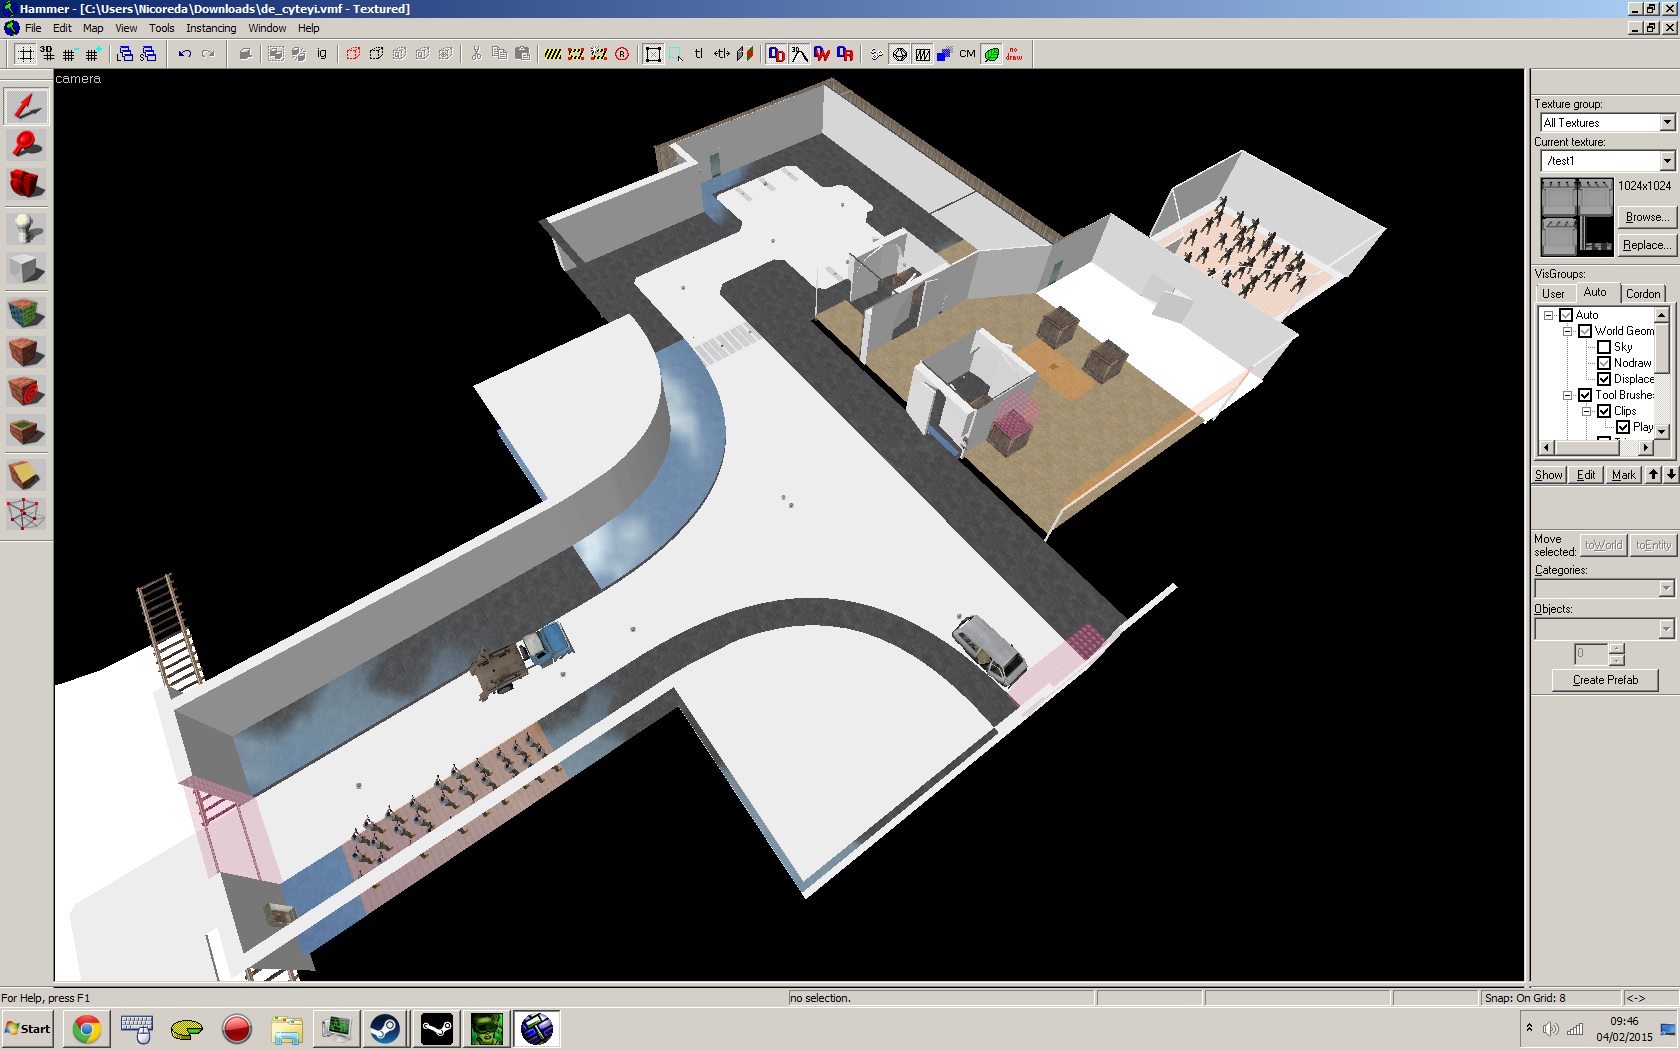Choose the Magnify tool
The height and width of the screenshot is (1050, 1680).
click(x=26, y=145)
